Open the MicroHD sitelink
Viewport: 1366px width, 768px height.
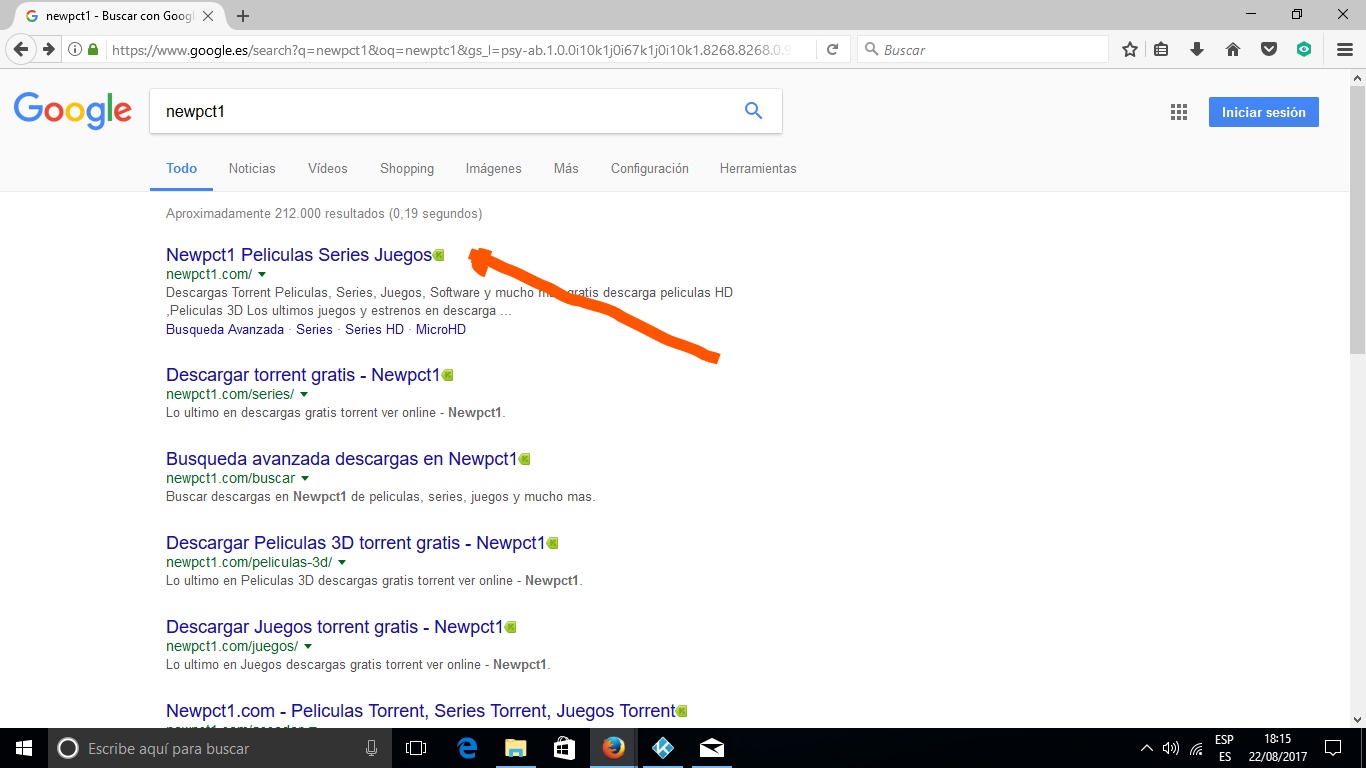[441, 329]
